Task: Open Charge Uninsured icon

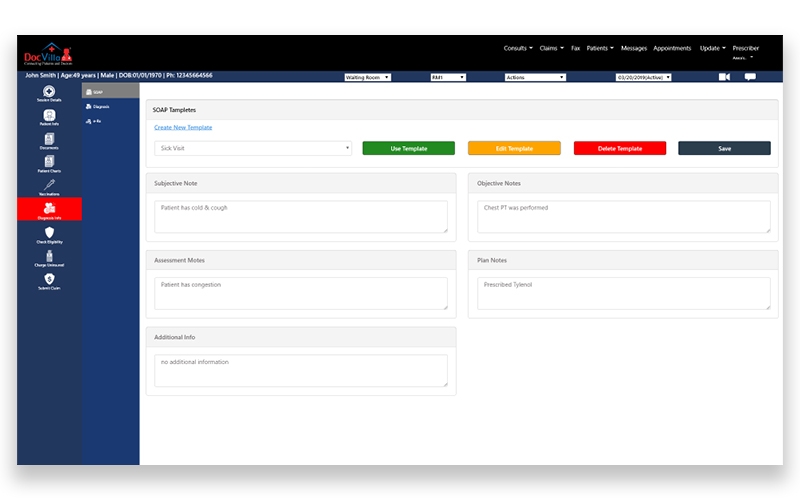Action: pyautogui.click(x=49, y=259)
